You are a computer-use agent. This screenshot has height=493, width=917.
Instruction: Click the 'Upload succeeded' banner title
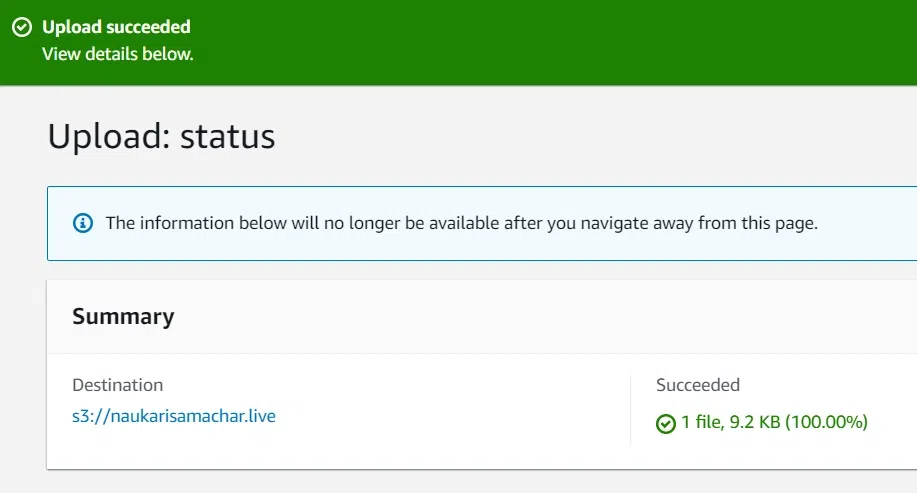coord(116,27)
